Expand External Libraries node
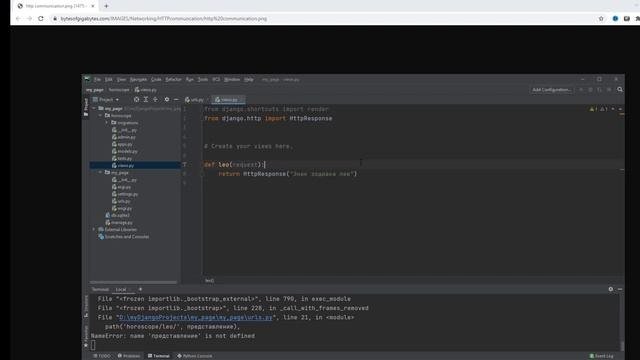Image resolution: width=640 pixels, height=360 pixels. pyautogui.click(x=94, y=230)
